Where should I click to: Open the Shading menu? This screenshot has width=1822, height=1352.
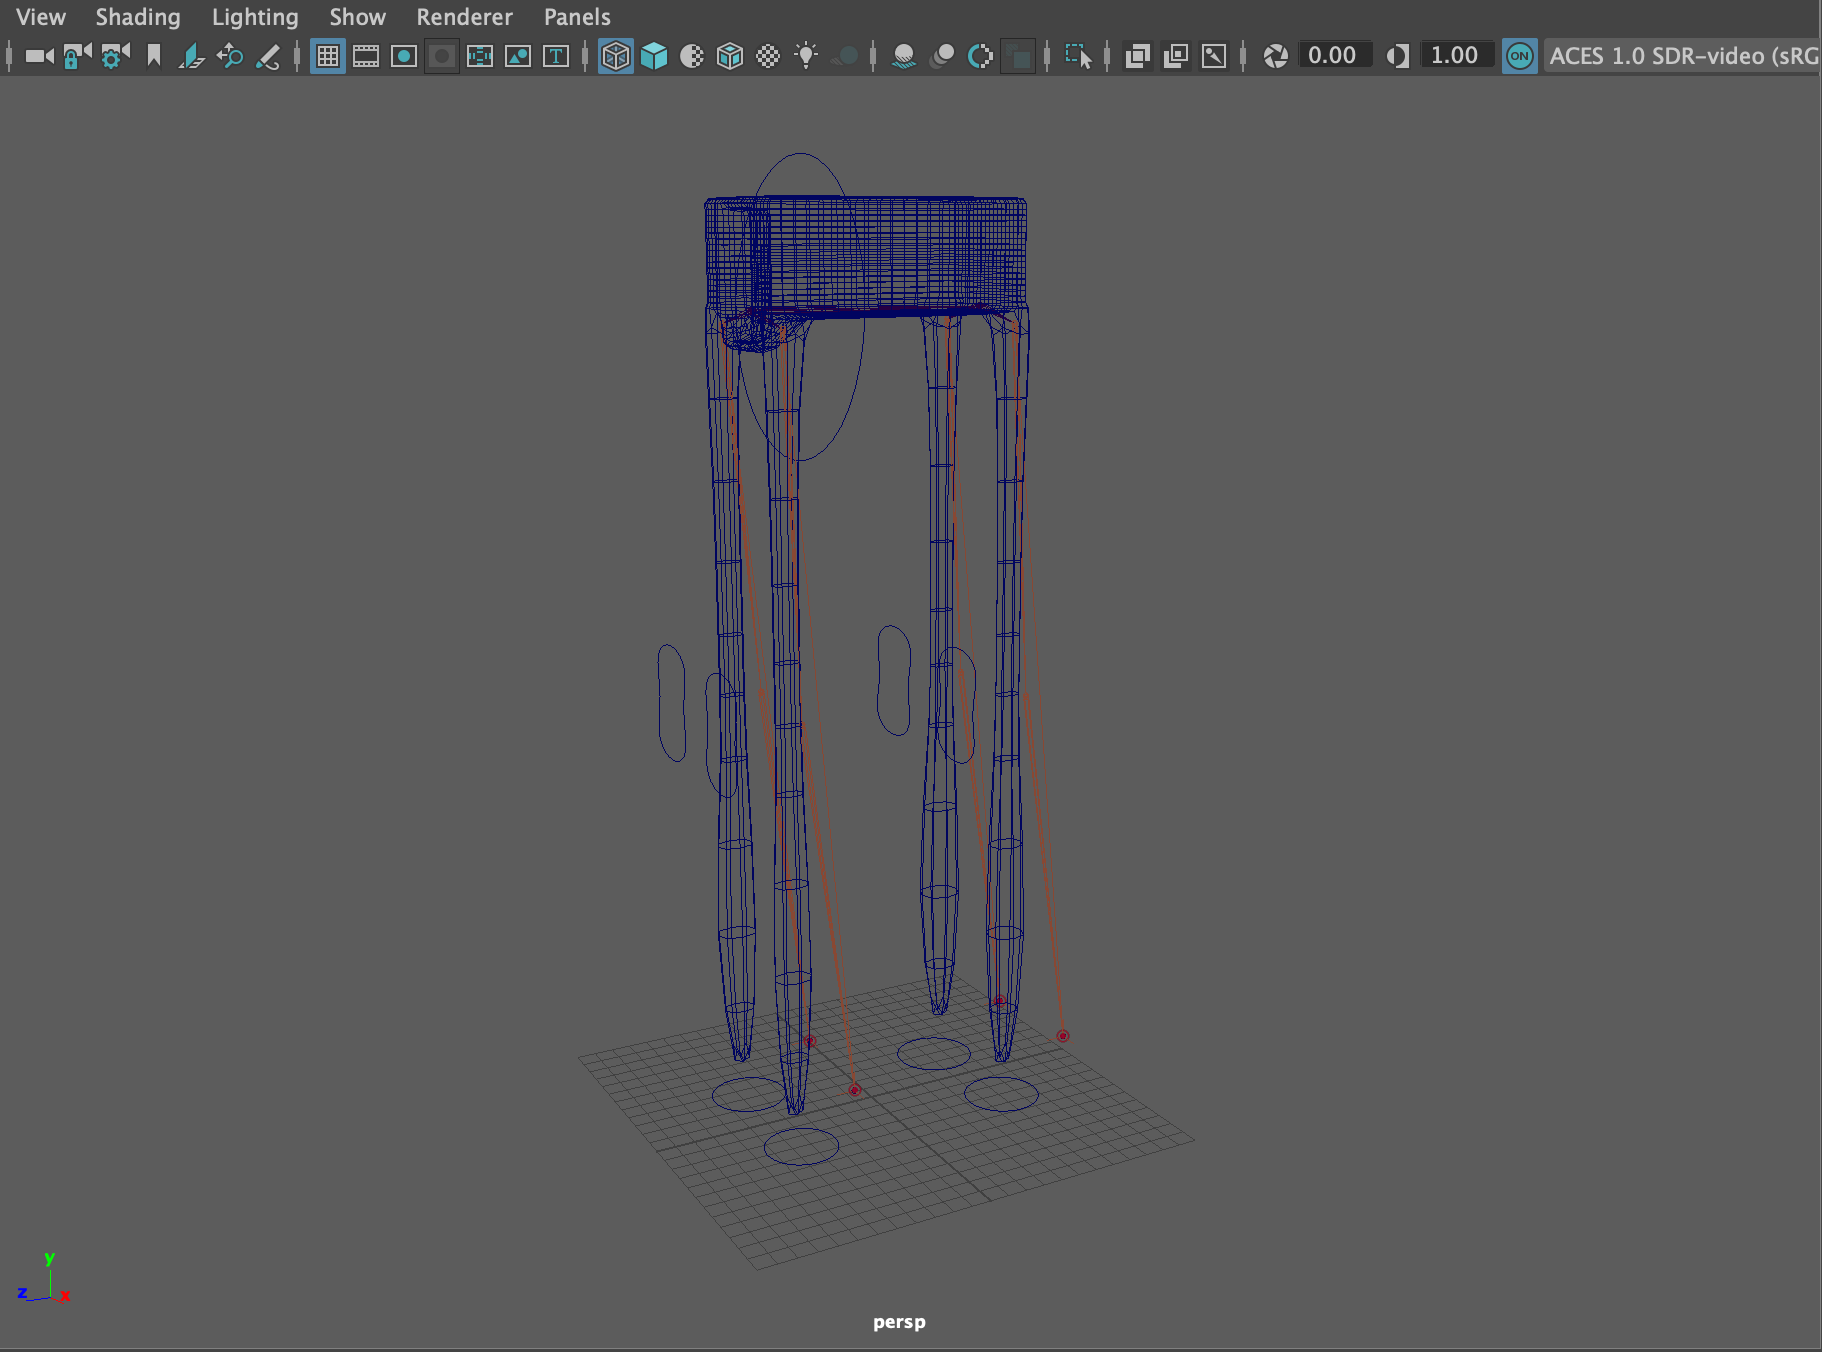pyautogui.click(x=138, y=17)
